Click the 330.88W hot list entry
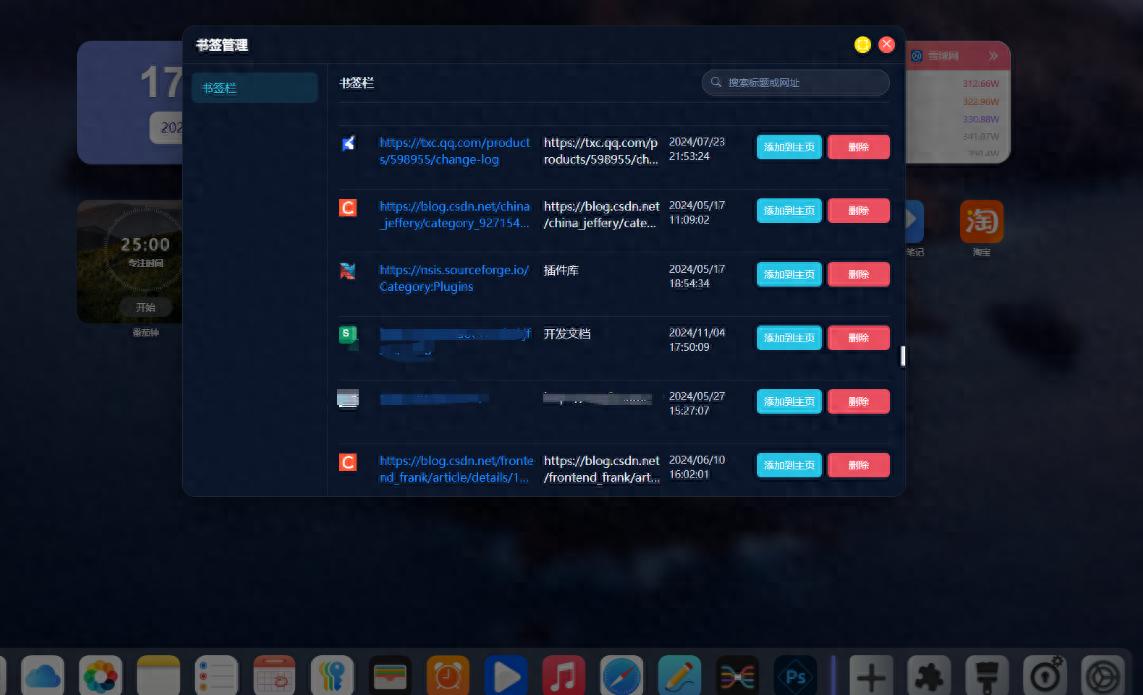Viewport: 1143px width, 695px height. 980,119
